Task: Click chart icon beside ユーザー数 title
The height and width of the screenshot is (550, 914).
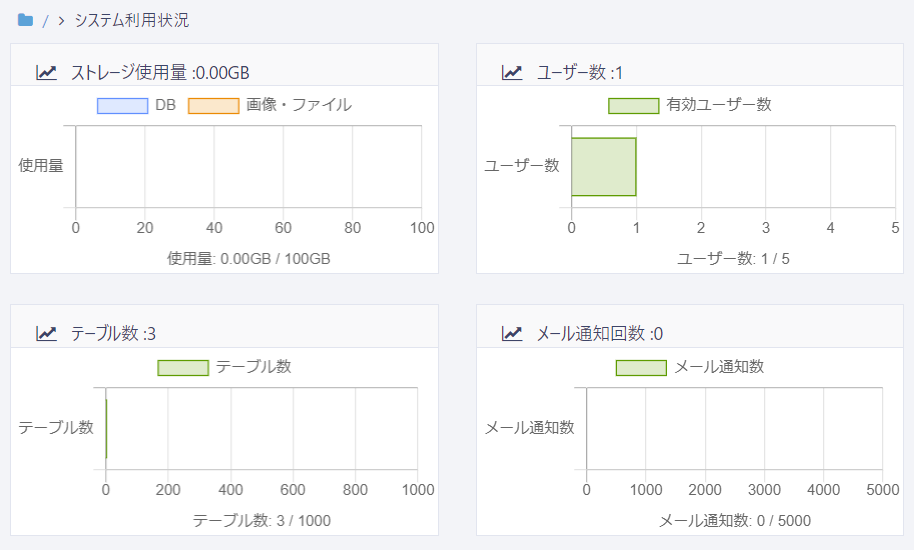Action: 512,72
